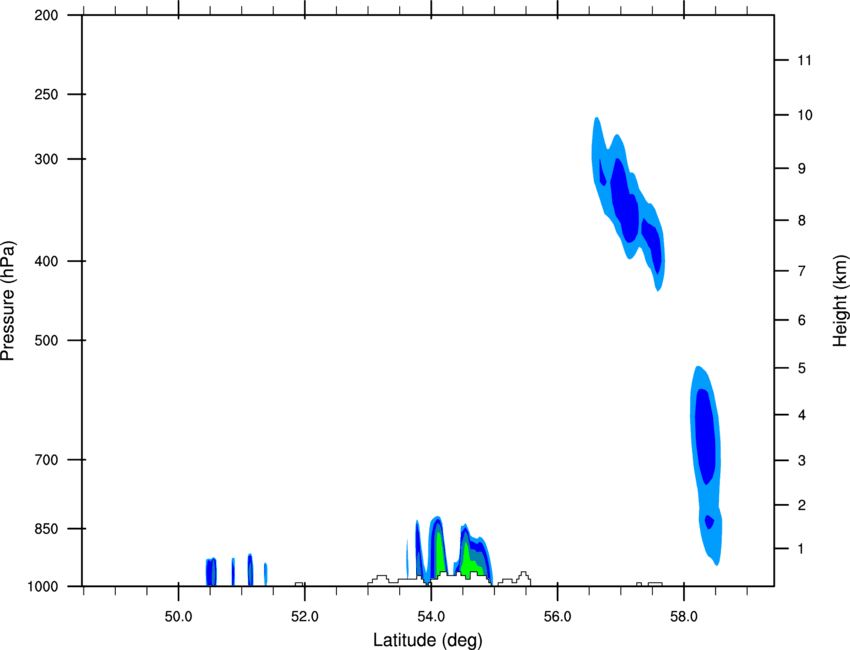Pick the 10 km height label
This screenshot has width=850, height=650.
(805, 115)
